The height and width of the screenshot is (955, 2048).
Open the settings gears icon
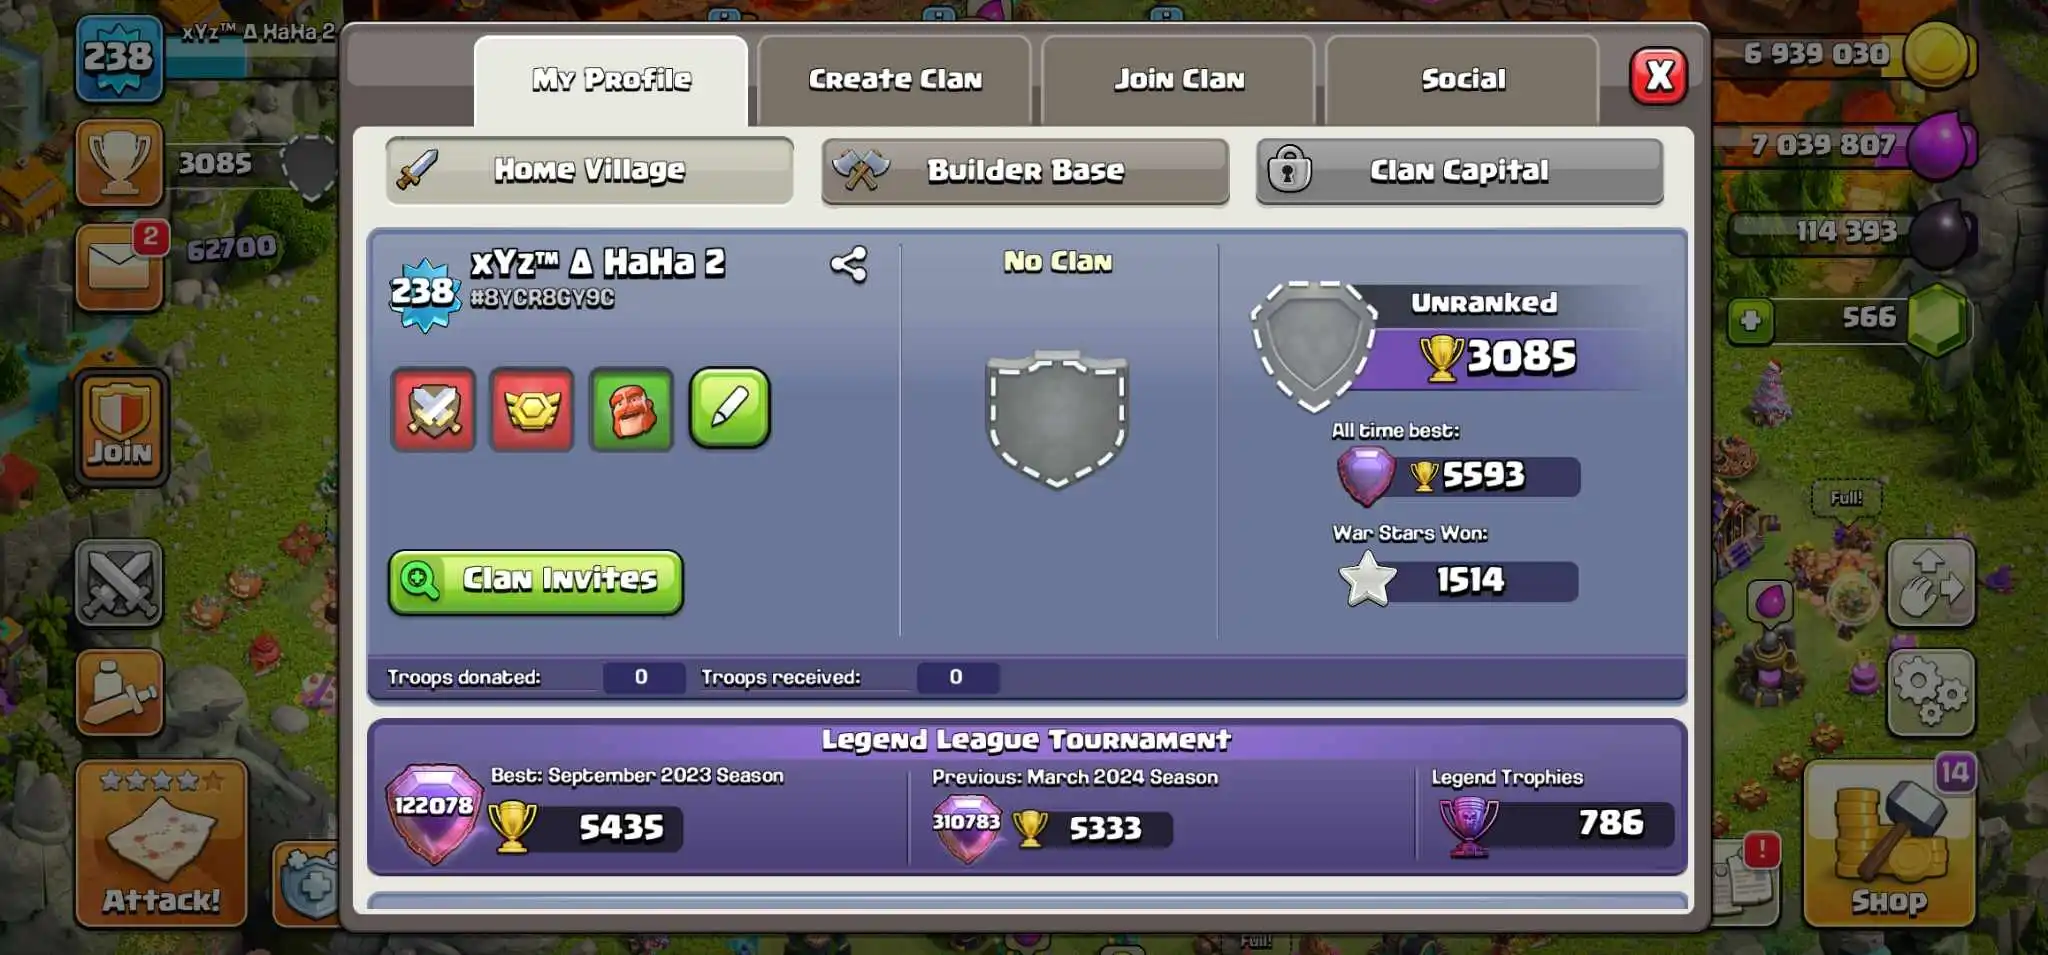(1931, 693)
